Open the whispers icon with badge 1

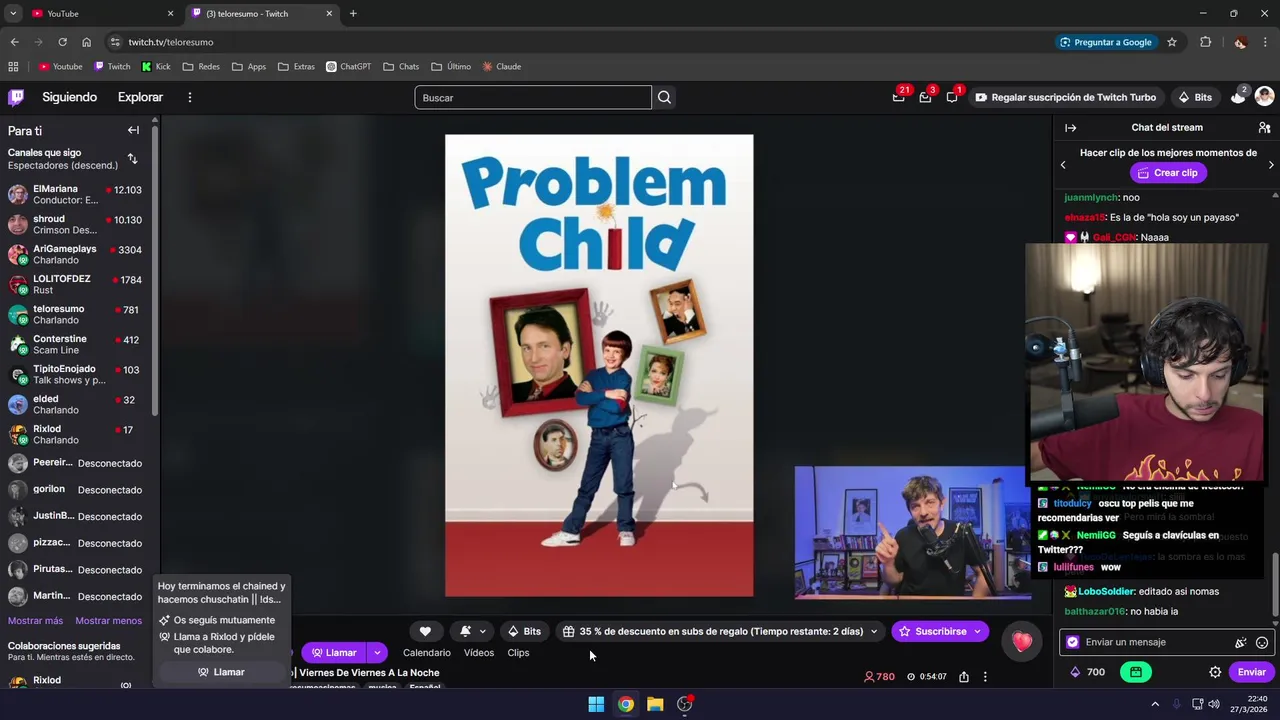[x=952, y=97]
